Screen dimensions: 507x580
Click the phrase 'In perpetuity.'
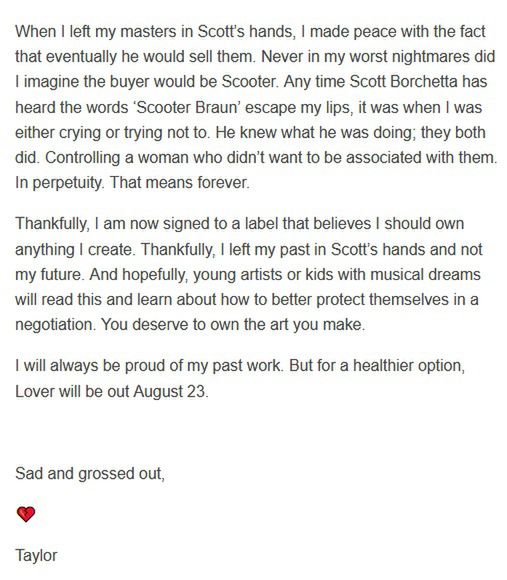[59, 183]
